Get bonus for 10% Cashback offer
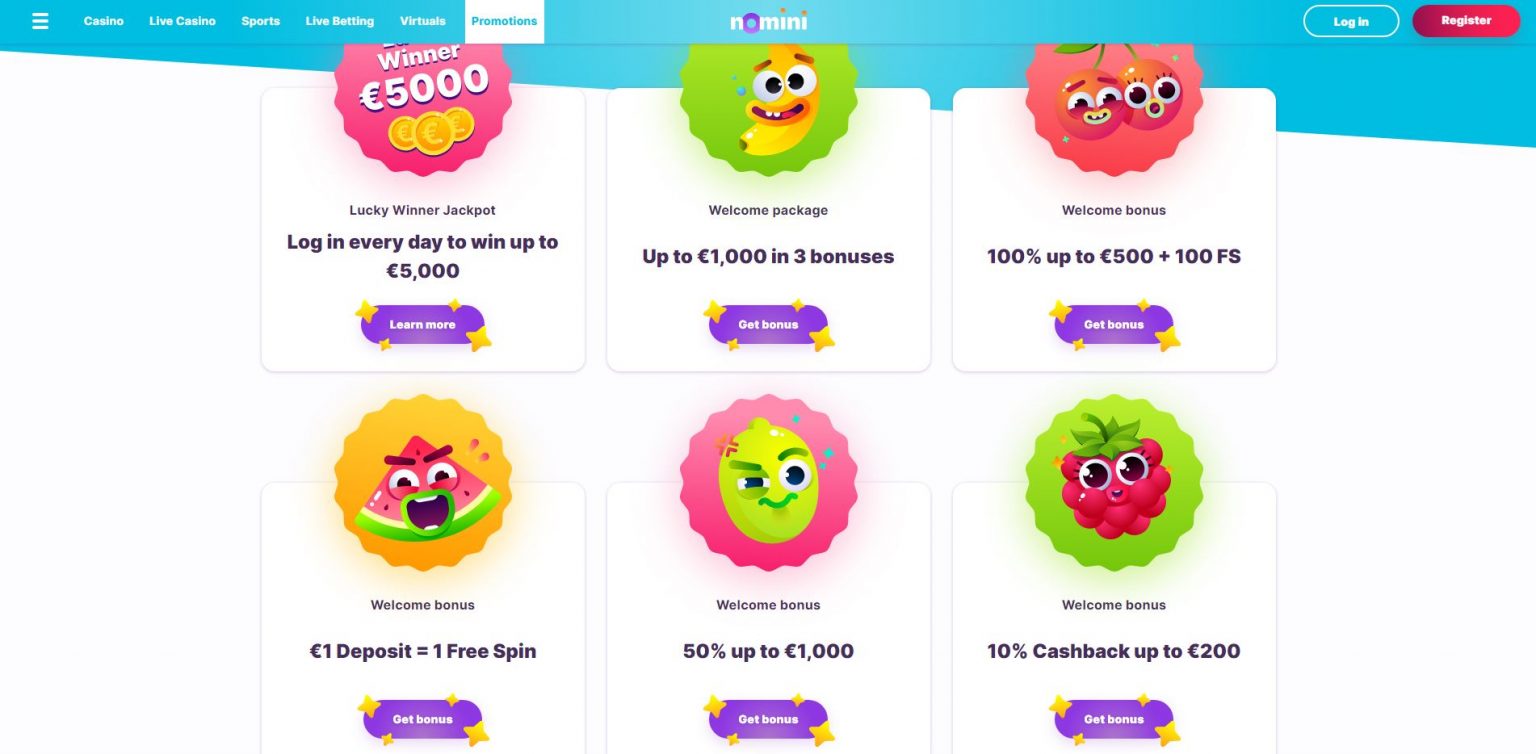The image size is (1536, 754). tap(1114, 719)
